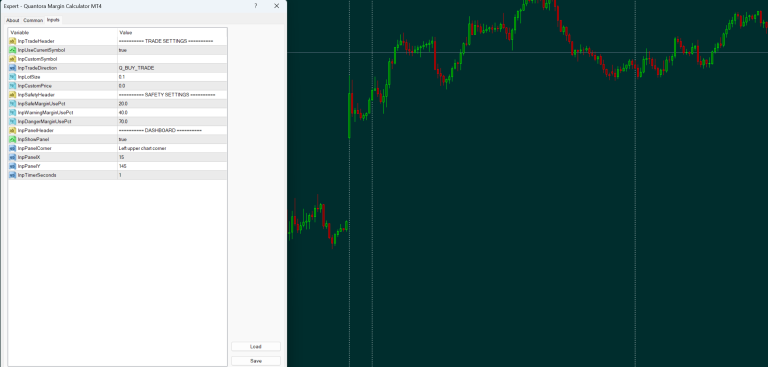Click the Save button
Image resolution: width=768 pixels, height=367 pixels.
click(256, 361)
